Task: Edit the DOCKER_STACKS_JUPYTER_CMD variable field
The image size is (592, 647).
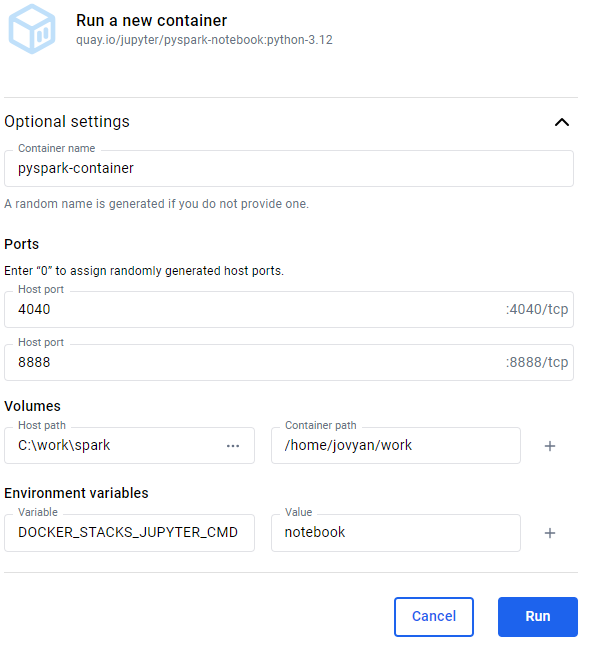Action: pos(129,533)
